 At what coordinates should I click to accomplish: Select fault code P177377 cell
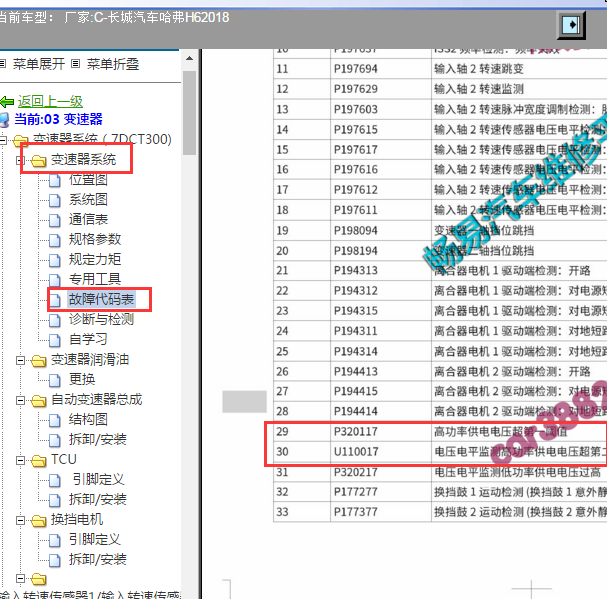click(x=381, y=512)
